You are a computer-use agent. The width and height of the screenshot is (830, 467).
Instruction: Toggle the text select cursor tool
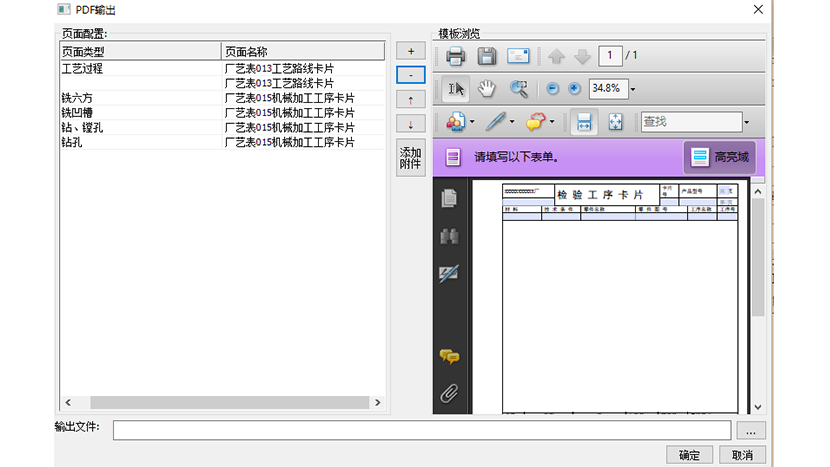(x=456, y=88)
